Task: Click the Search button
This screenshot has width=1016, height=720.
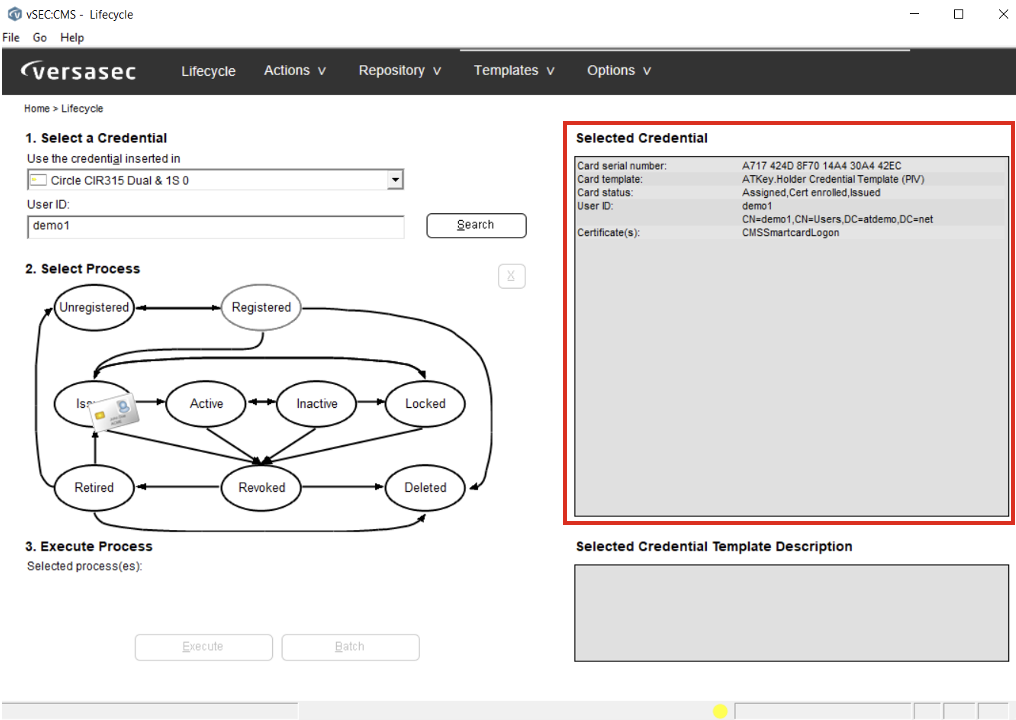Action: point(476,225)
